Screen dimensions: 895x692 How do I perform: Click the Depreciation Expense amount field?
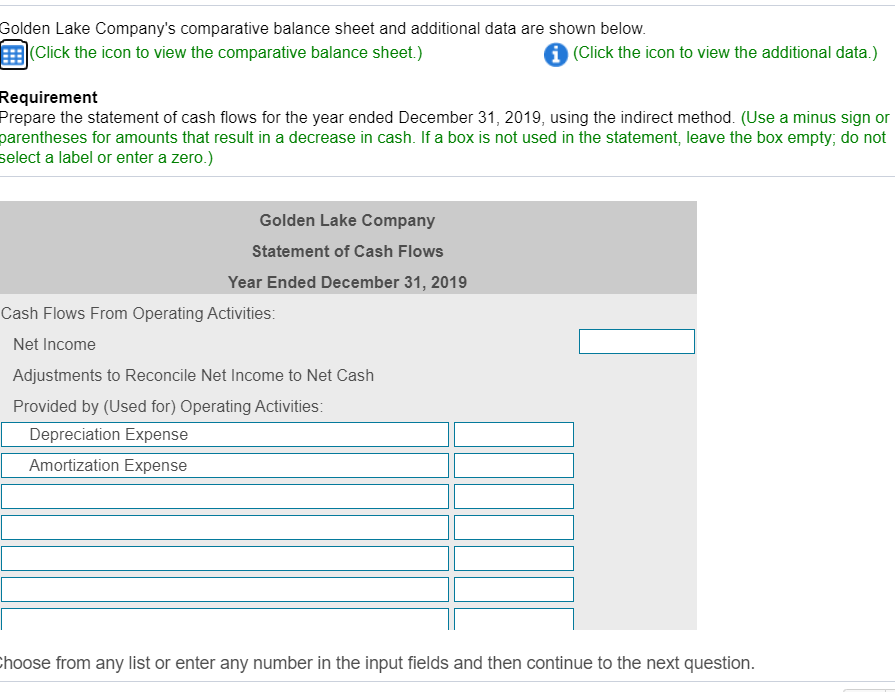click(x=514, y=434)
